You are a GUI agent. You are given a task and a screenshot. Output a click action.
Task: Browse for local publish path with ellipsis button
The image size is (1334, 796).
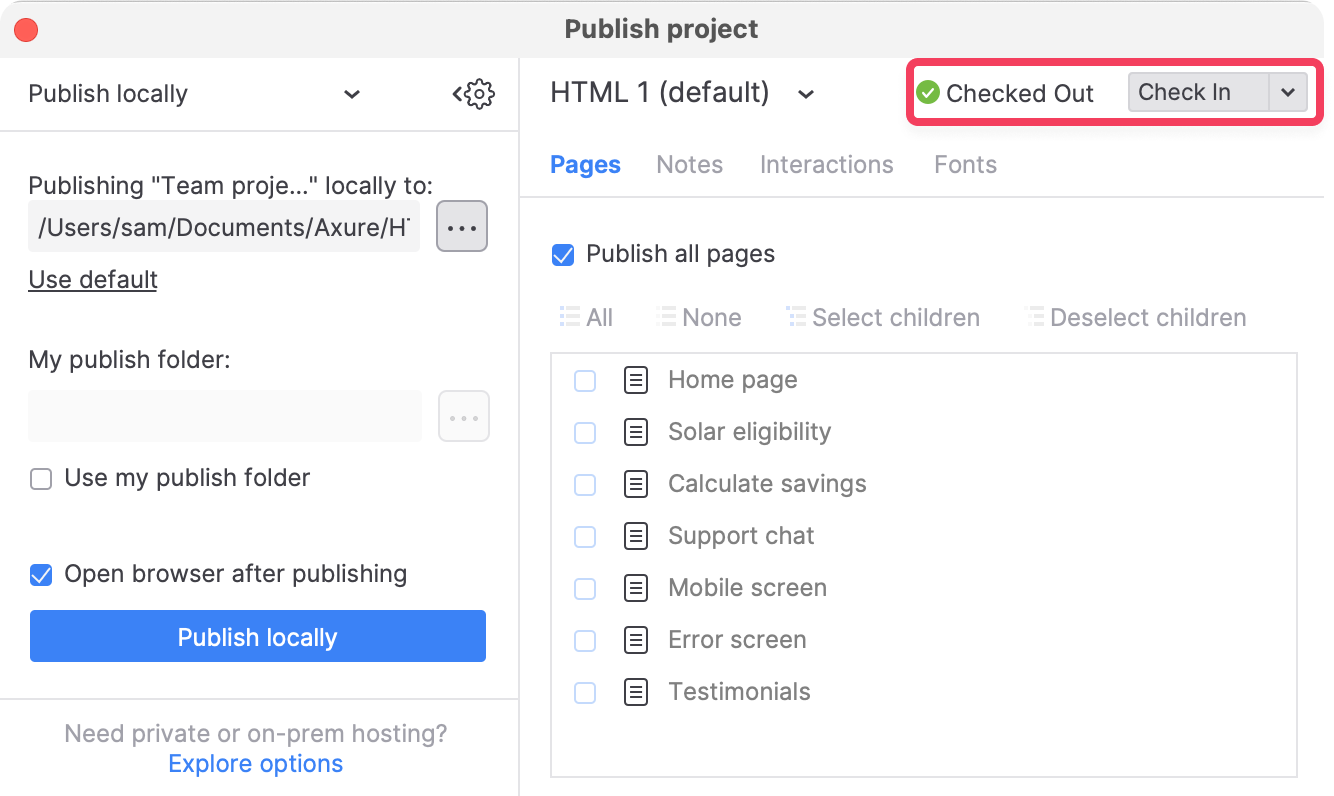pyautogui.click(x=462, y=227)
